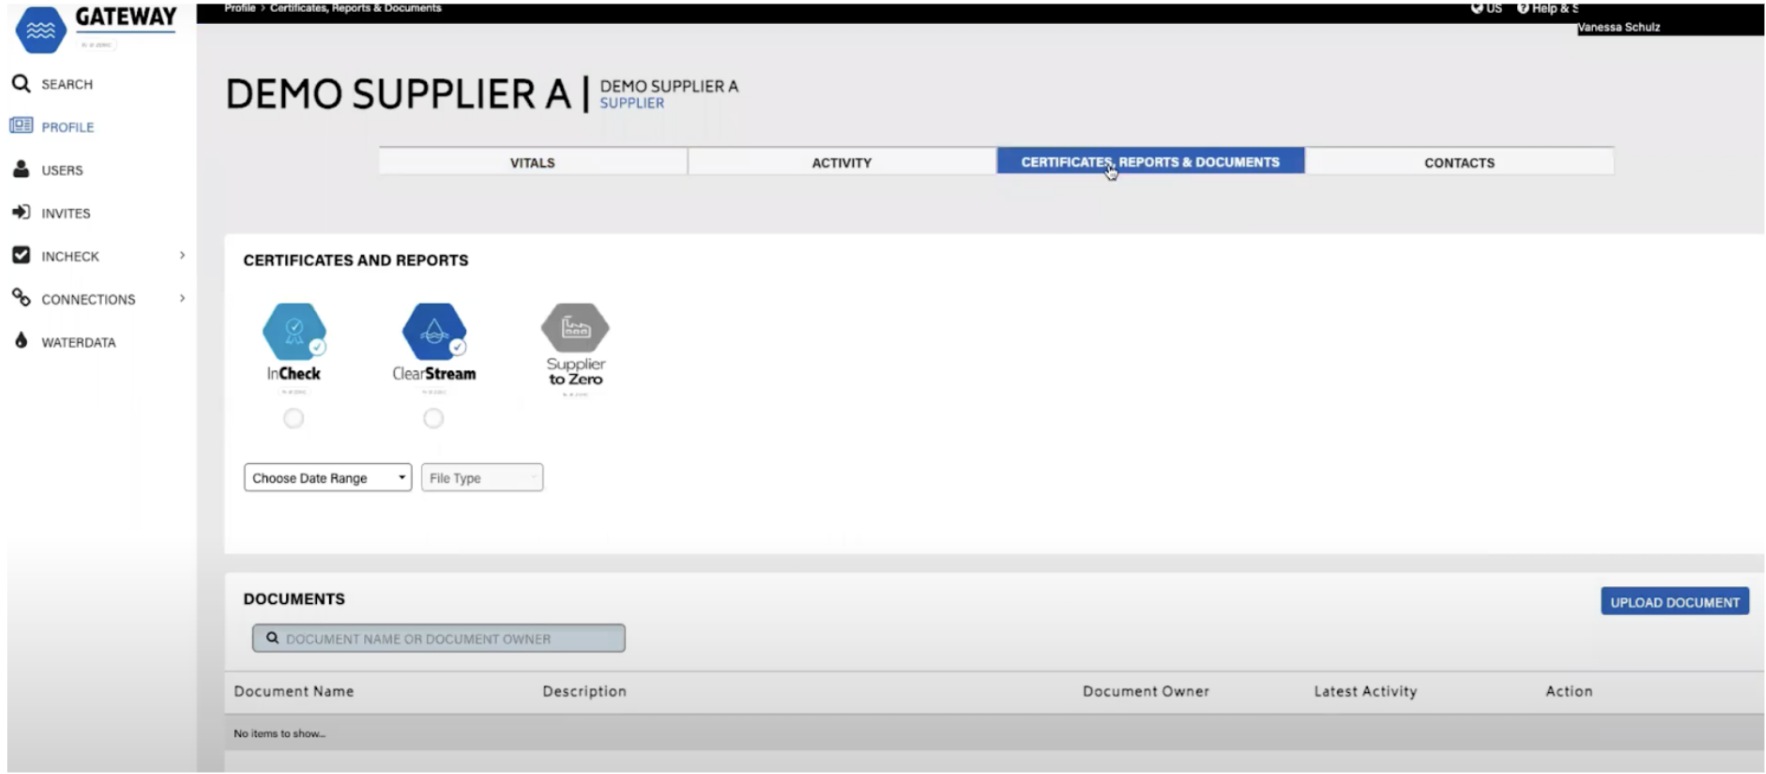
Task: Open the Contacts tab
Action: (x=1458, y=162)
